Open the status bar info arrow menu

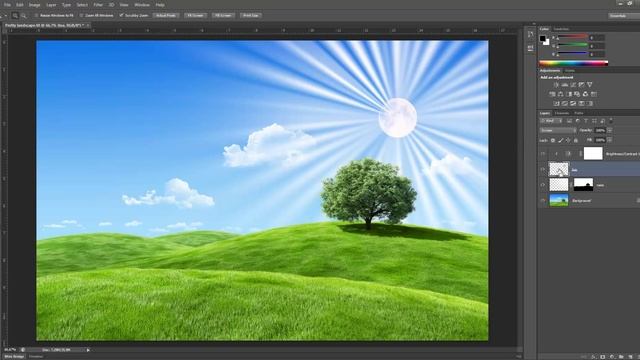pyautogui.click(x=88, y=350)
